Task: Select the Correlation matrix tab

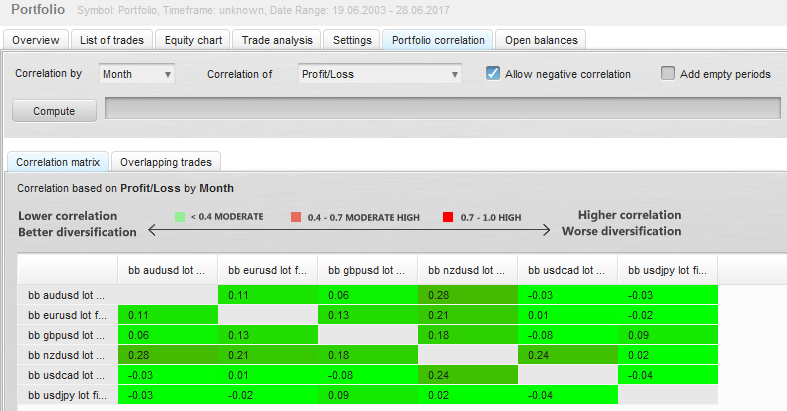Action: point(57,161)
